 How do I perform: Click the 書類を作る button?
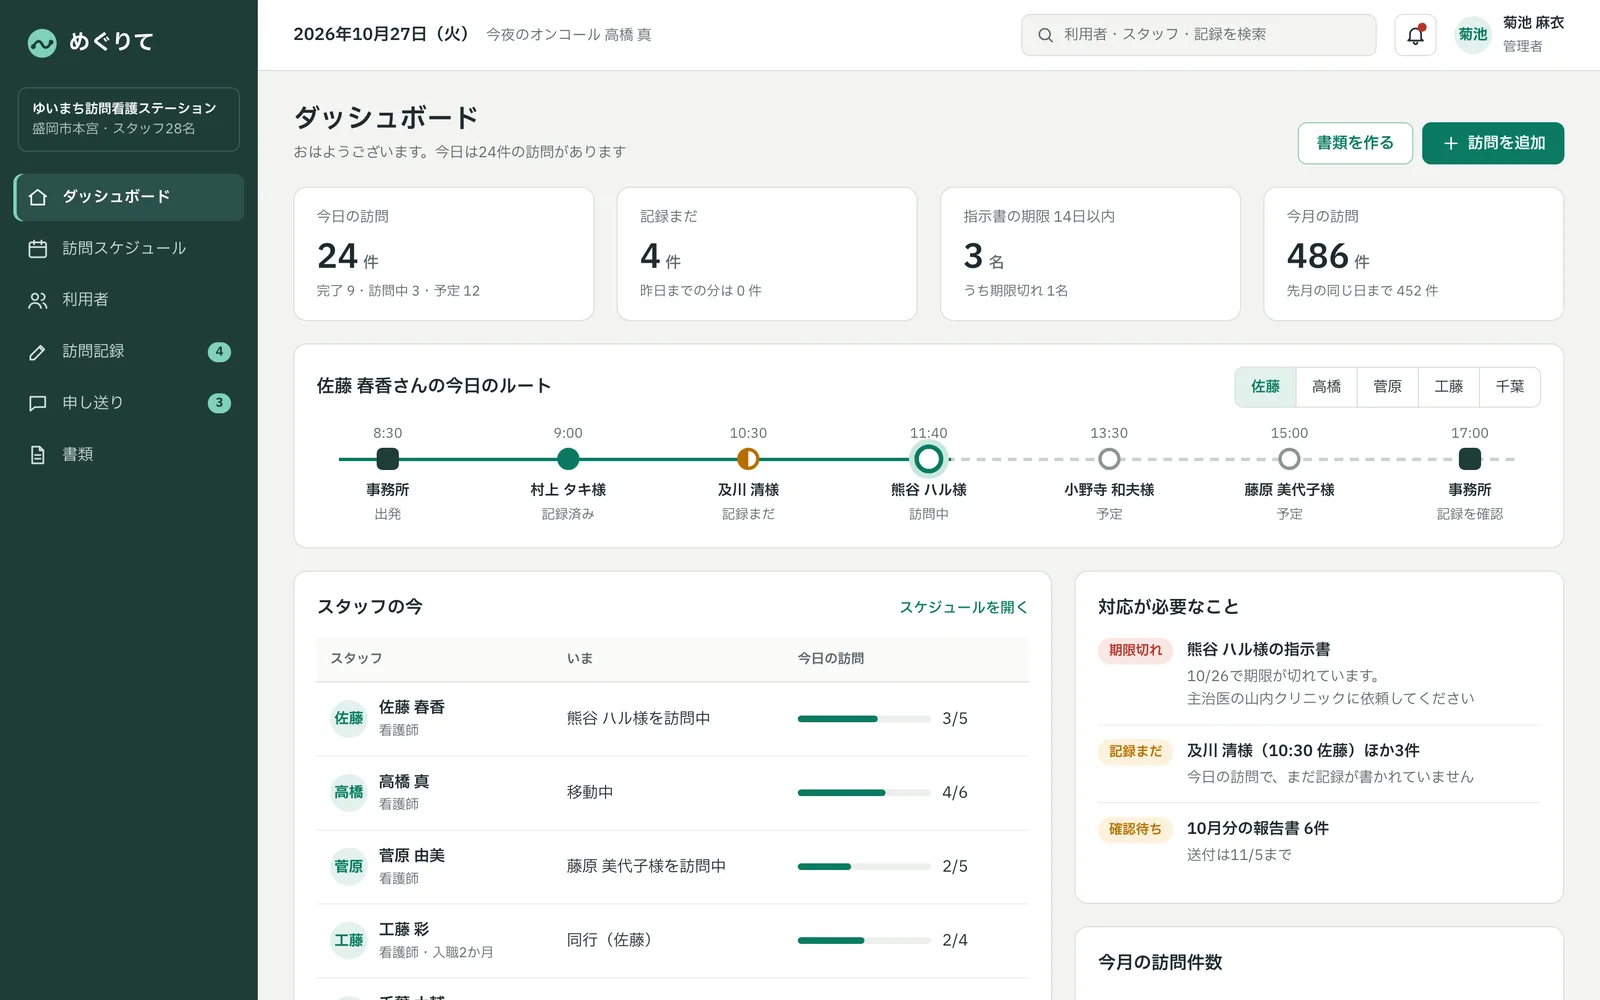1355,143
